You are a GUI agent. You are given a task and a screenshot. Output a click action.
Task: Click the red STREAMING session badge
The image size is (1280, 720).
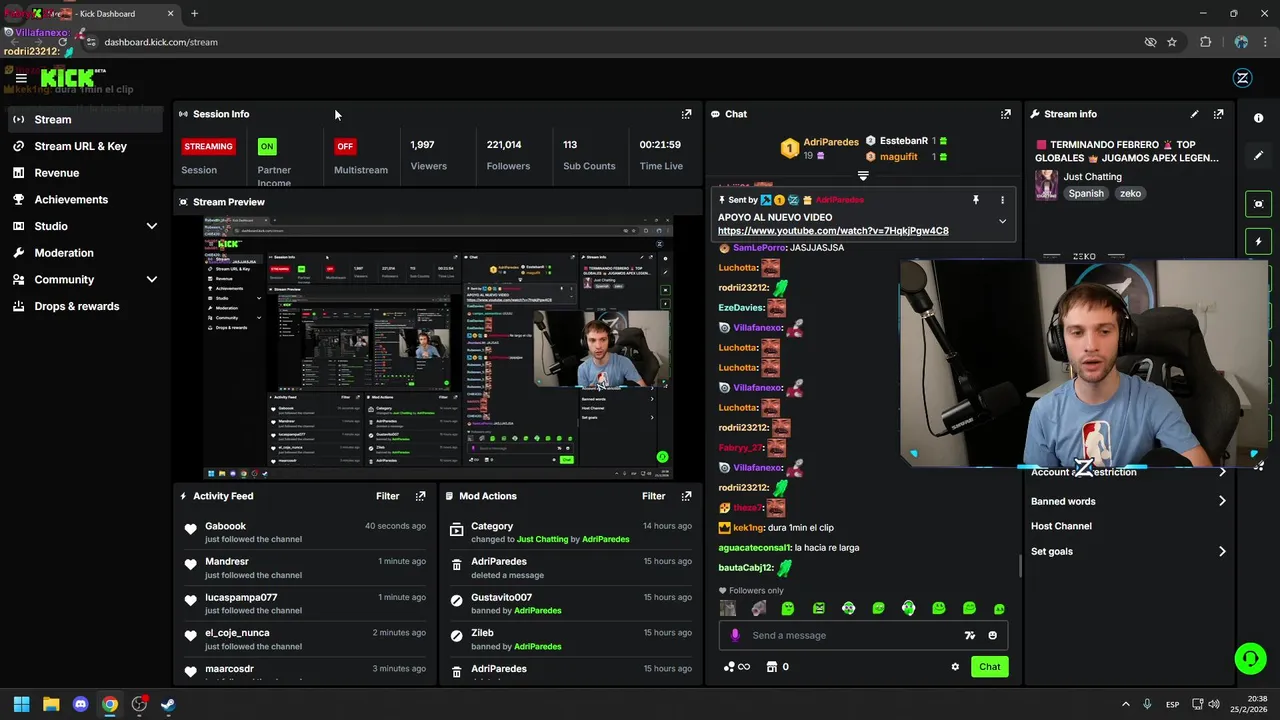(208, 146)
